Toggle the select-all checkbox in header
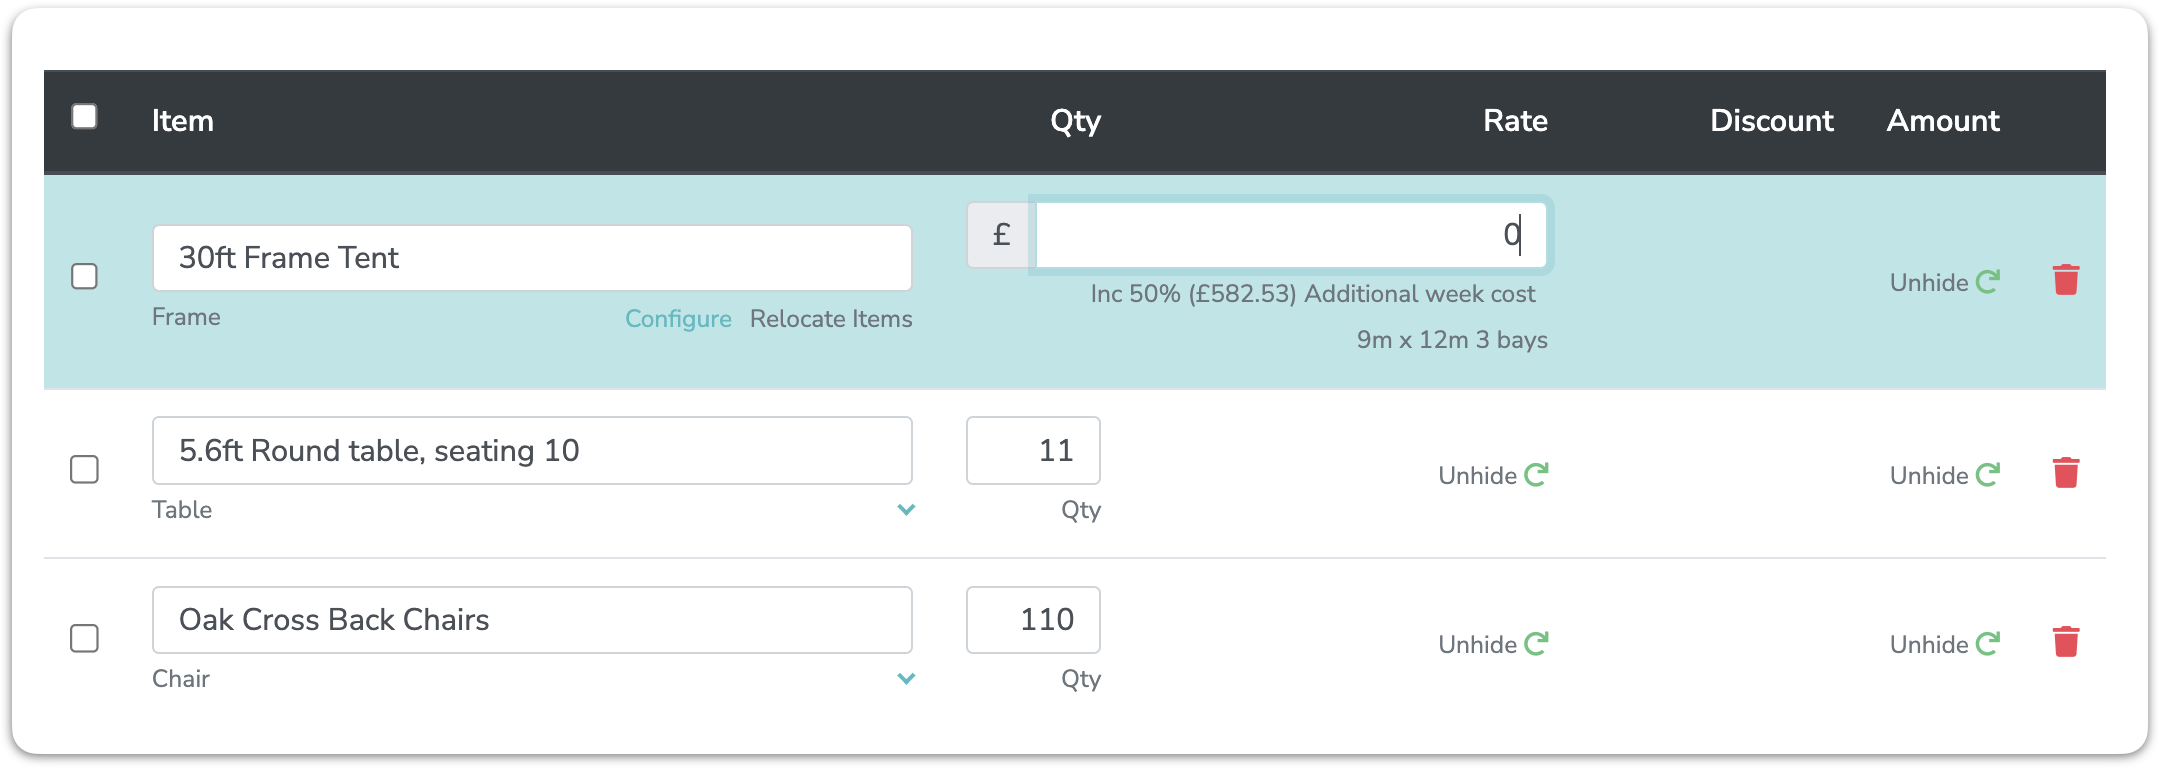This screenshot has height=770, width=2160. (x=85, y=117)
